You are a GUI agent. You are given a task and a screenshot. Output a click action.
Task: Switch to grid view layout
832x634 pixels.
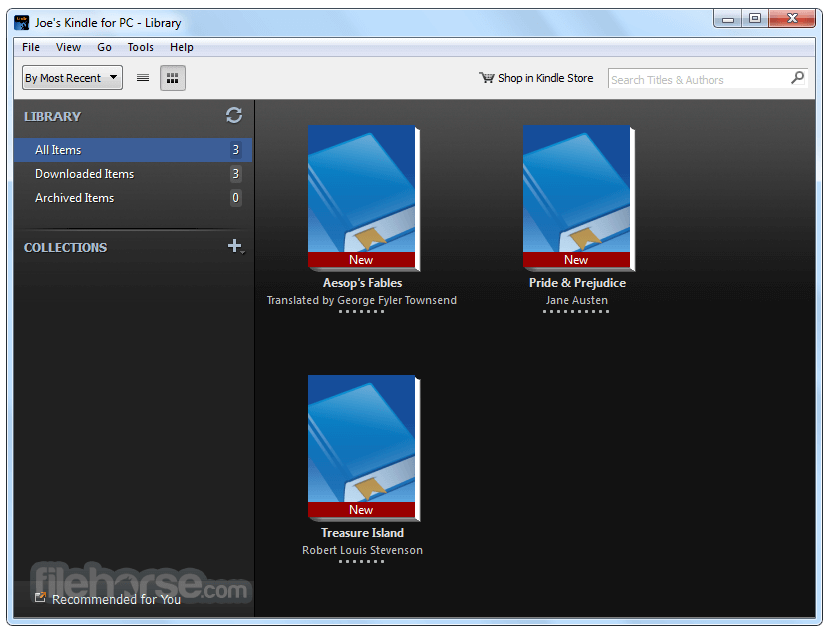click(172, 78)
